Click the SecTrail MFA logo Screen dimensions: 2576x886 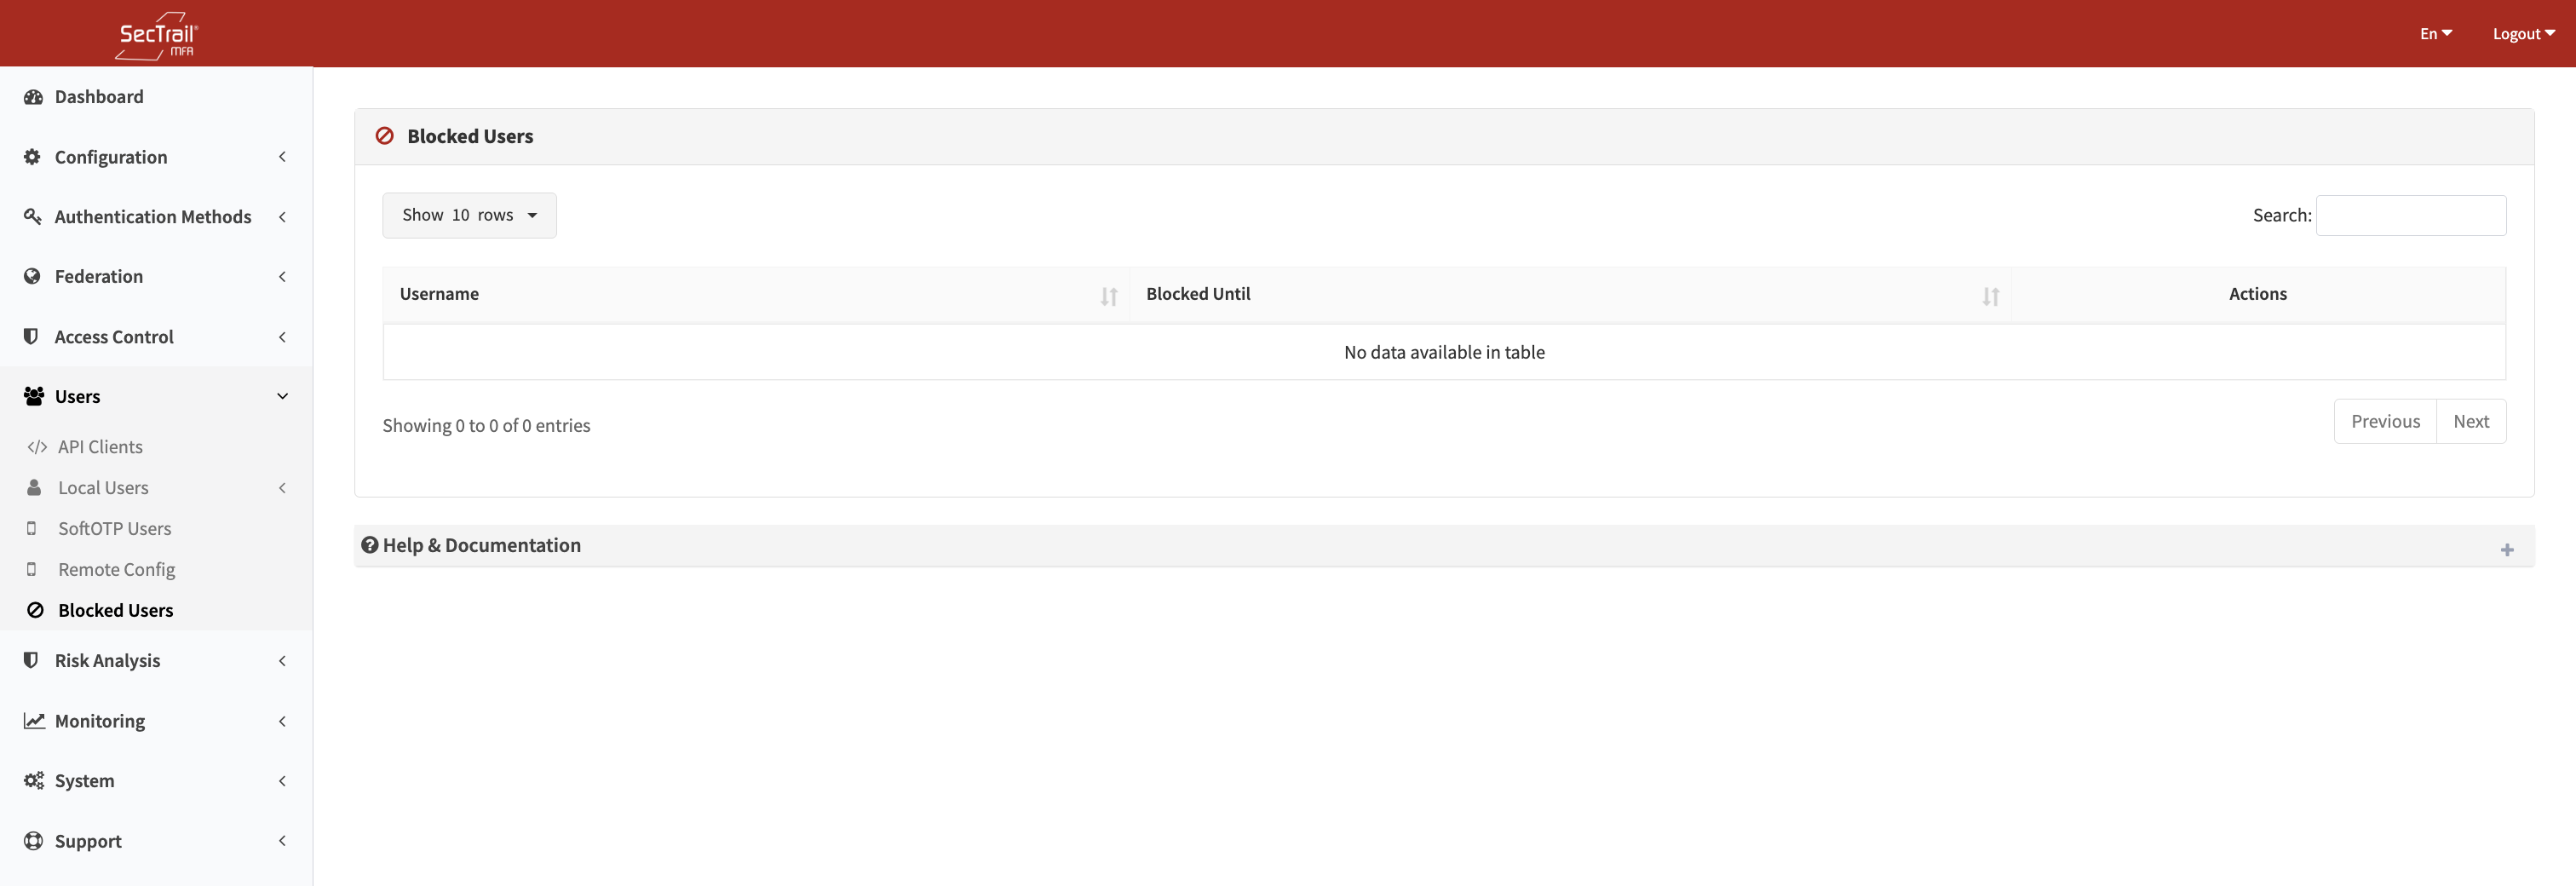157,35
